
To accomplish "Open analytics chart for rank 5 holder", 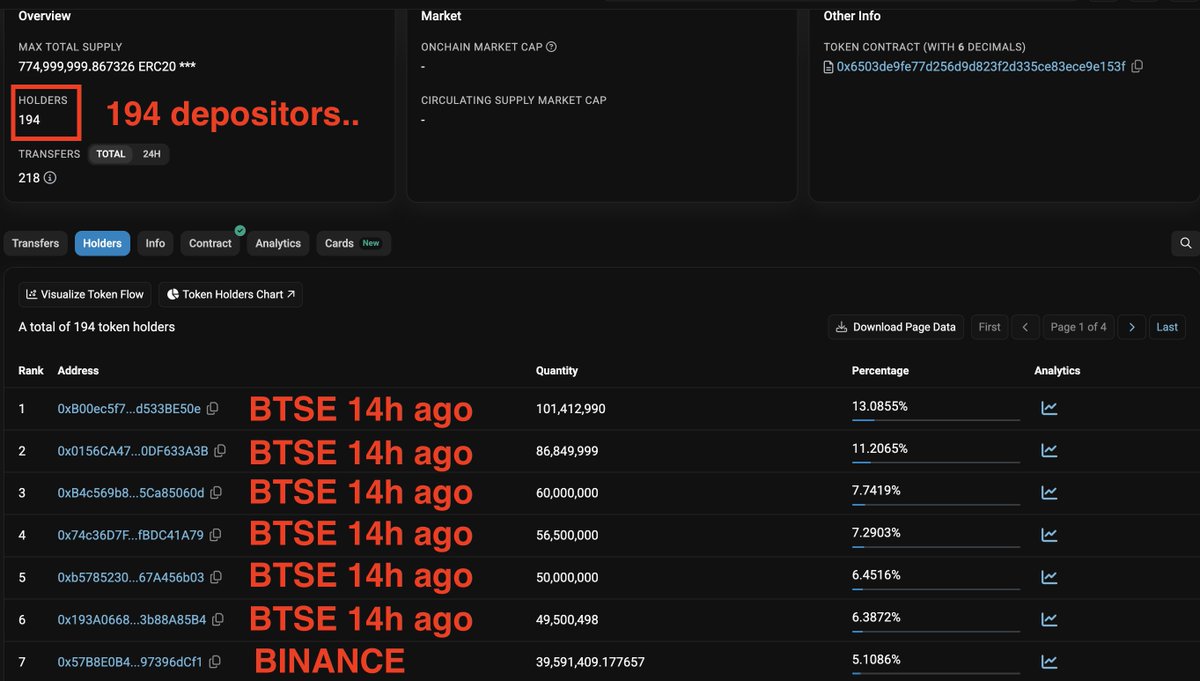I will click(1049, 577).
